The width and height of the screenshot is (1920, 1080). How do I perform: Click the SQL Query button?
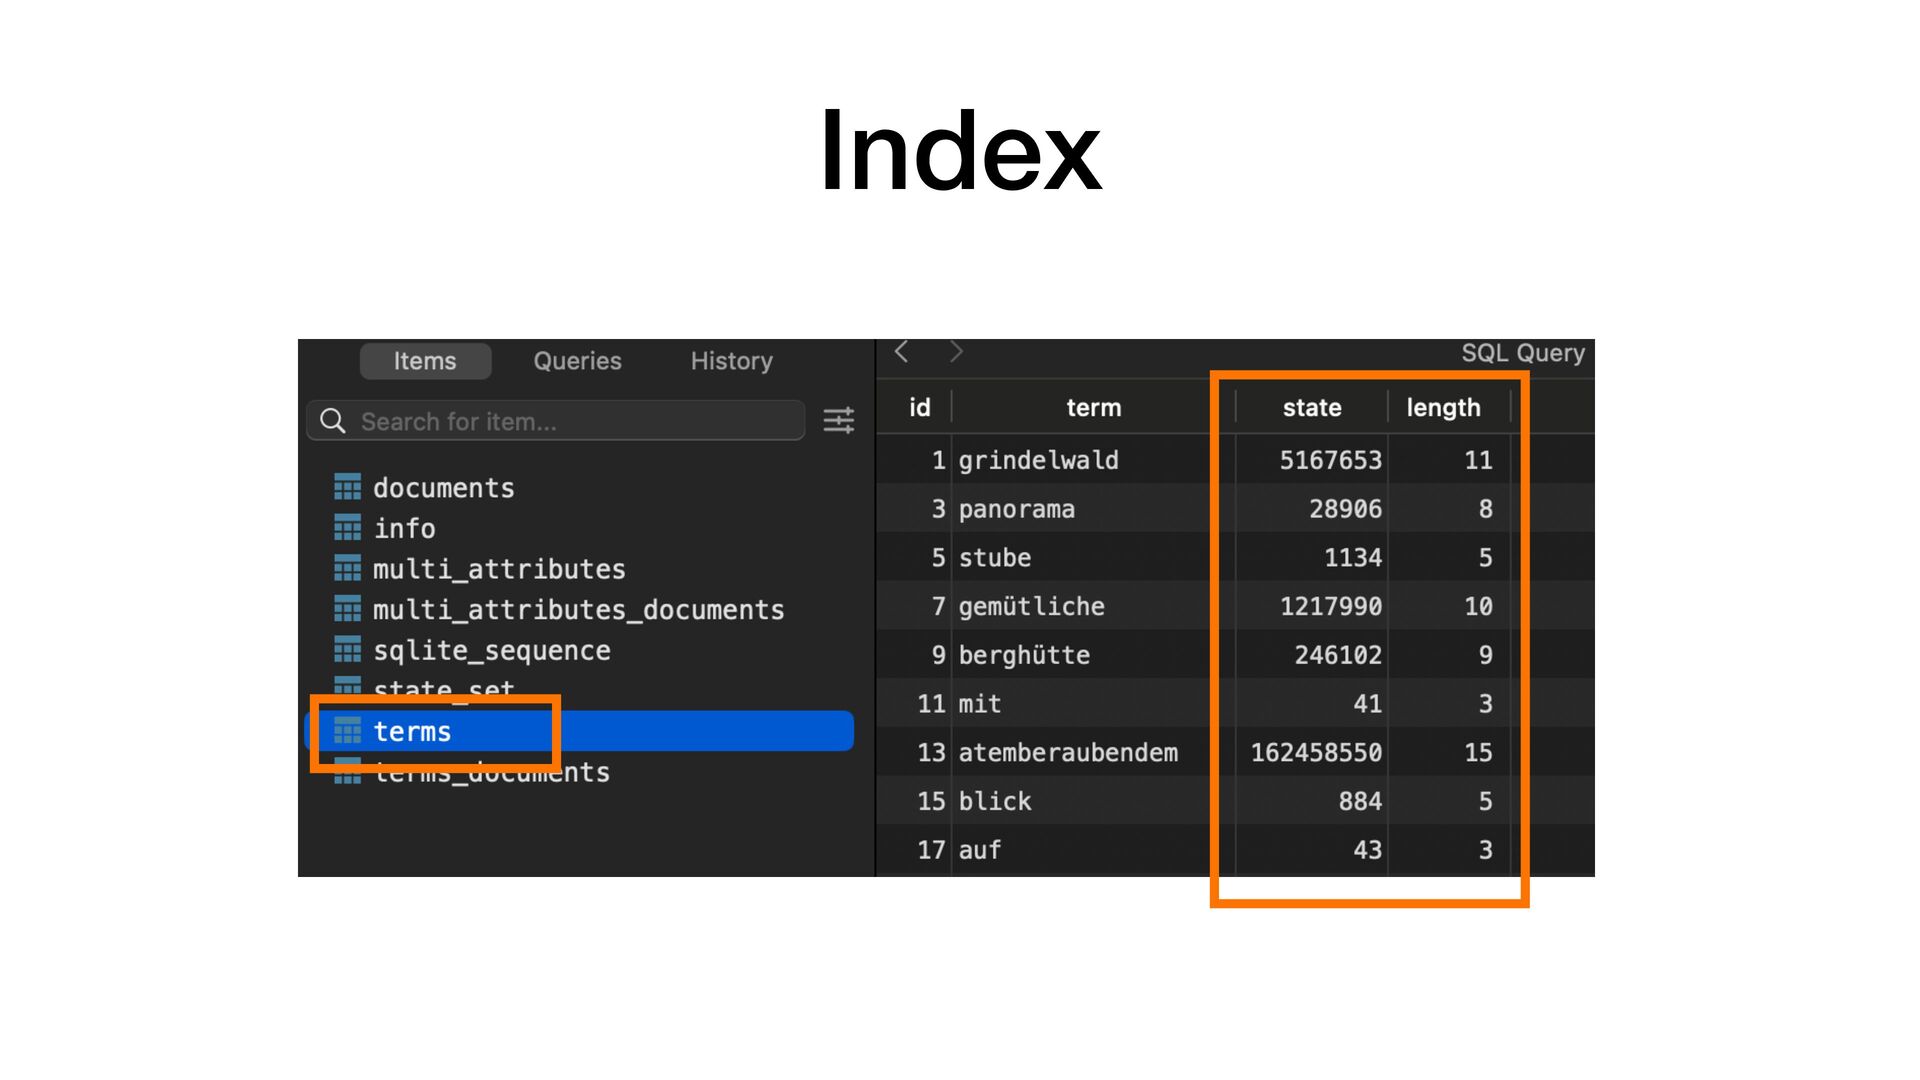(1522, 353)
